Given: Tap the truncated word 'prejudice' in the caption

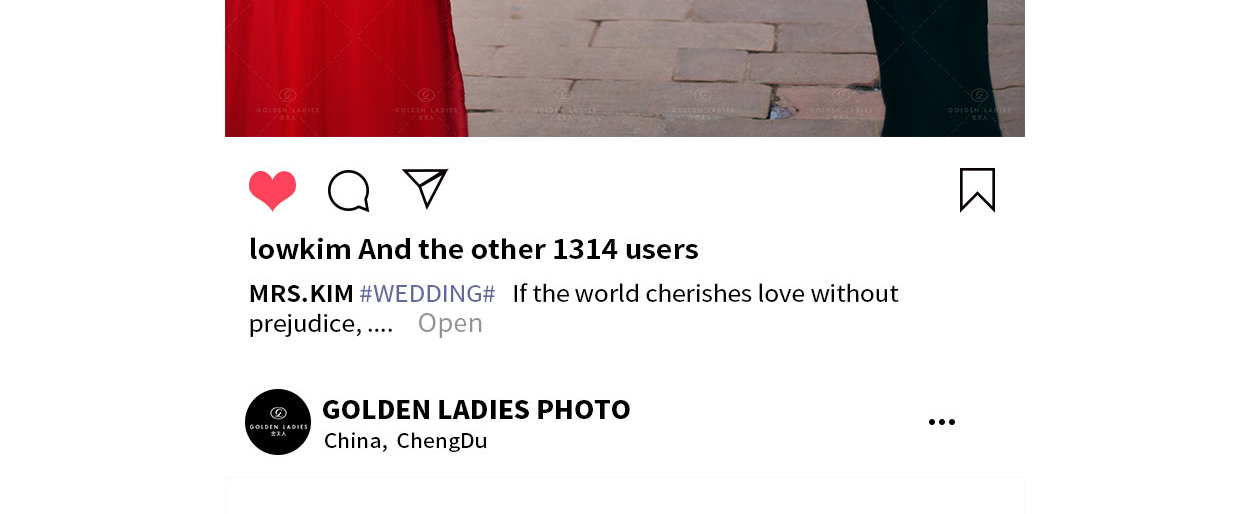Looking at the screenshot, I should click(x=305, y=323).
